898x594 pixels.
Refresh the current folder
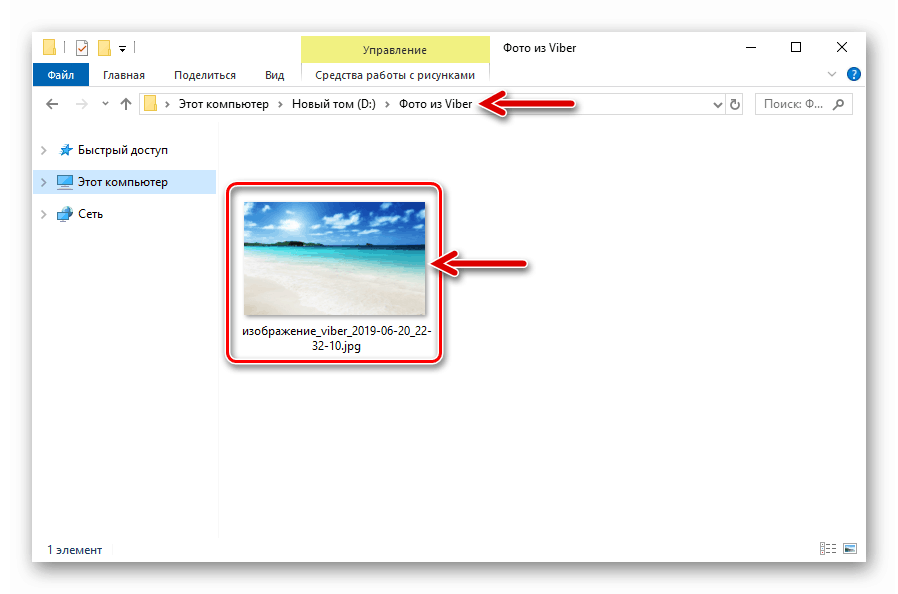coord(735,104)
